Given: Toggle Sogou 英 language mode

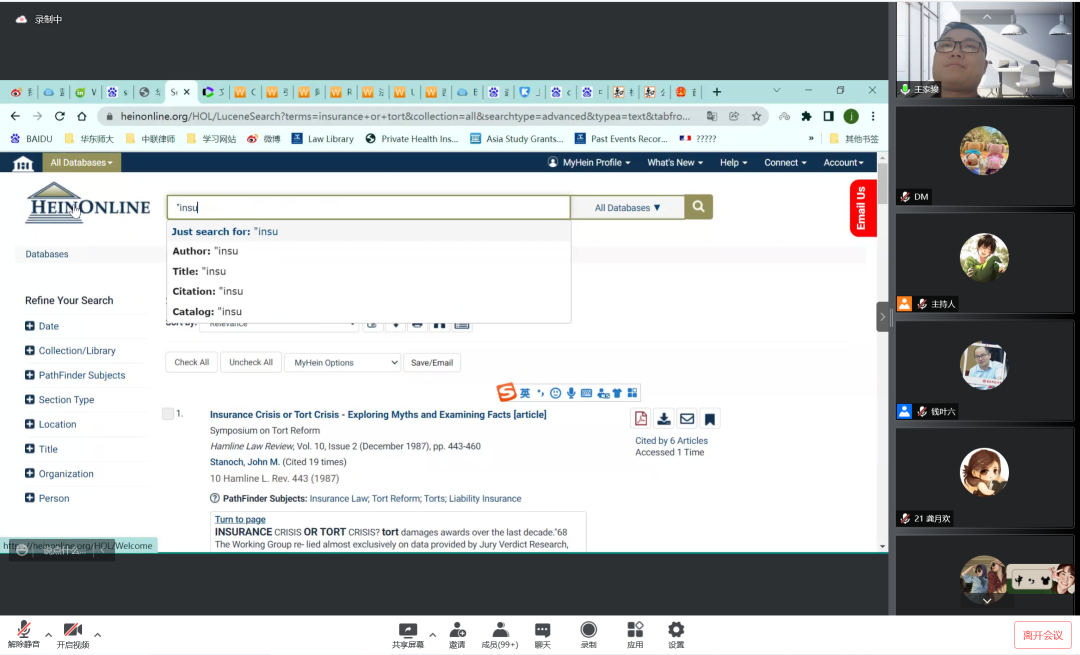Looking at the screenshot, I should coord(525,393).
